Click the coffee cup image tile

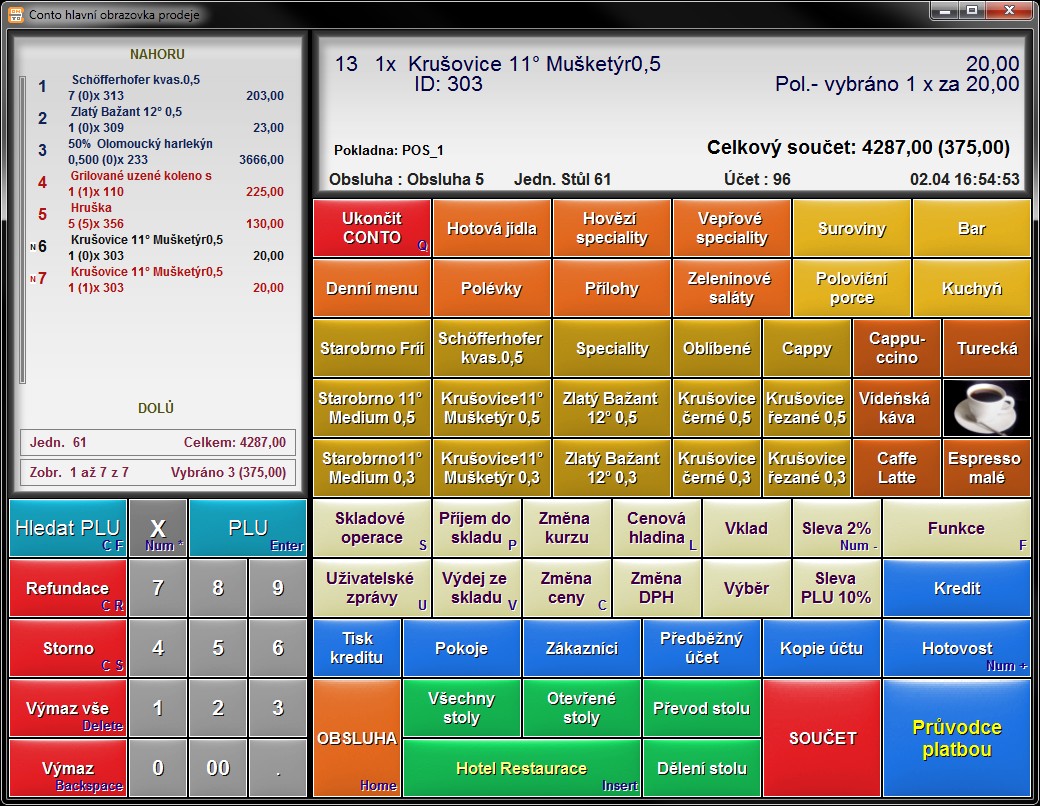coord(986,408)
